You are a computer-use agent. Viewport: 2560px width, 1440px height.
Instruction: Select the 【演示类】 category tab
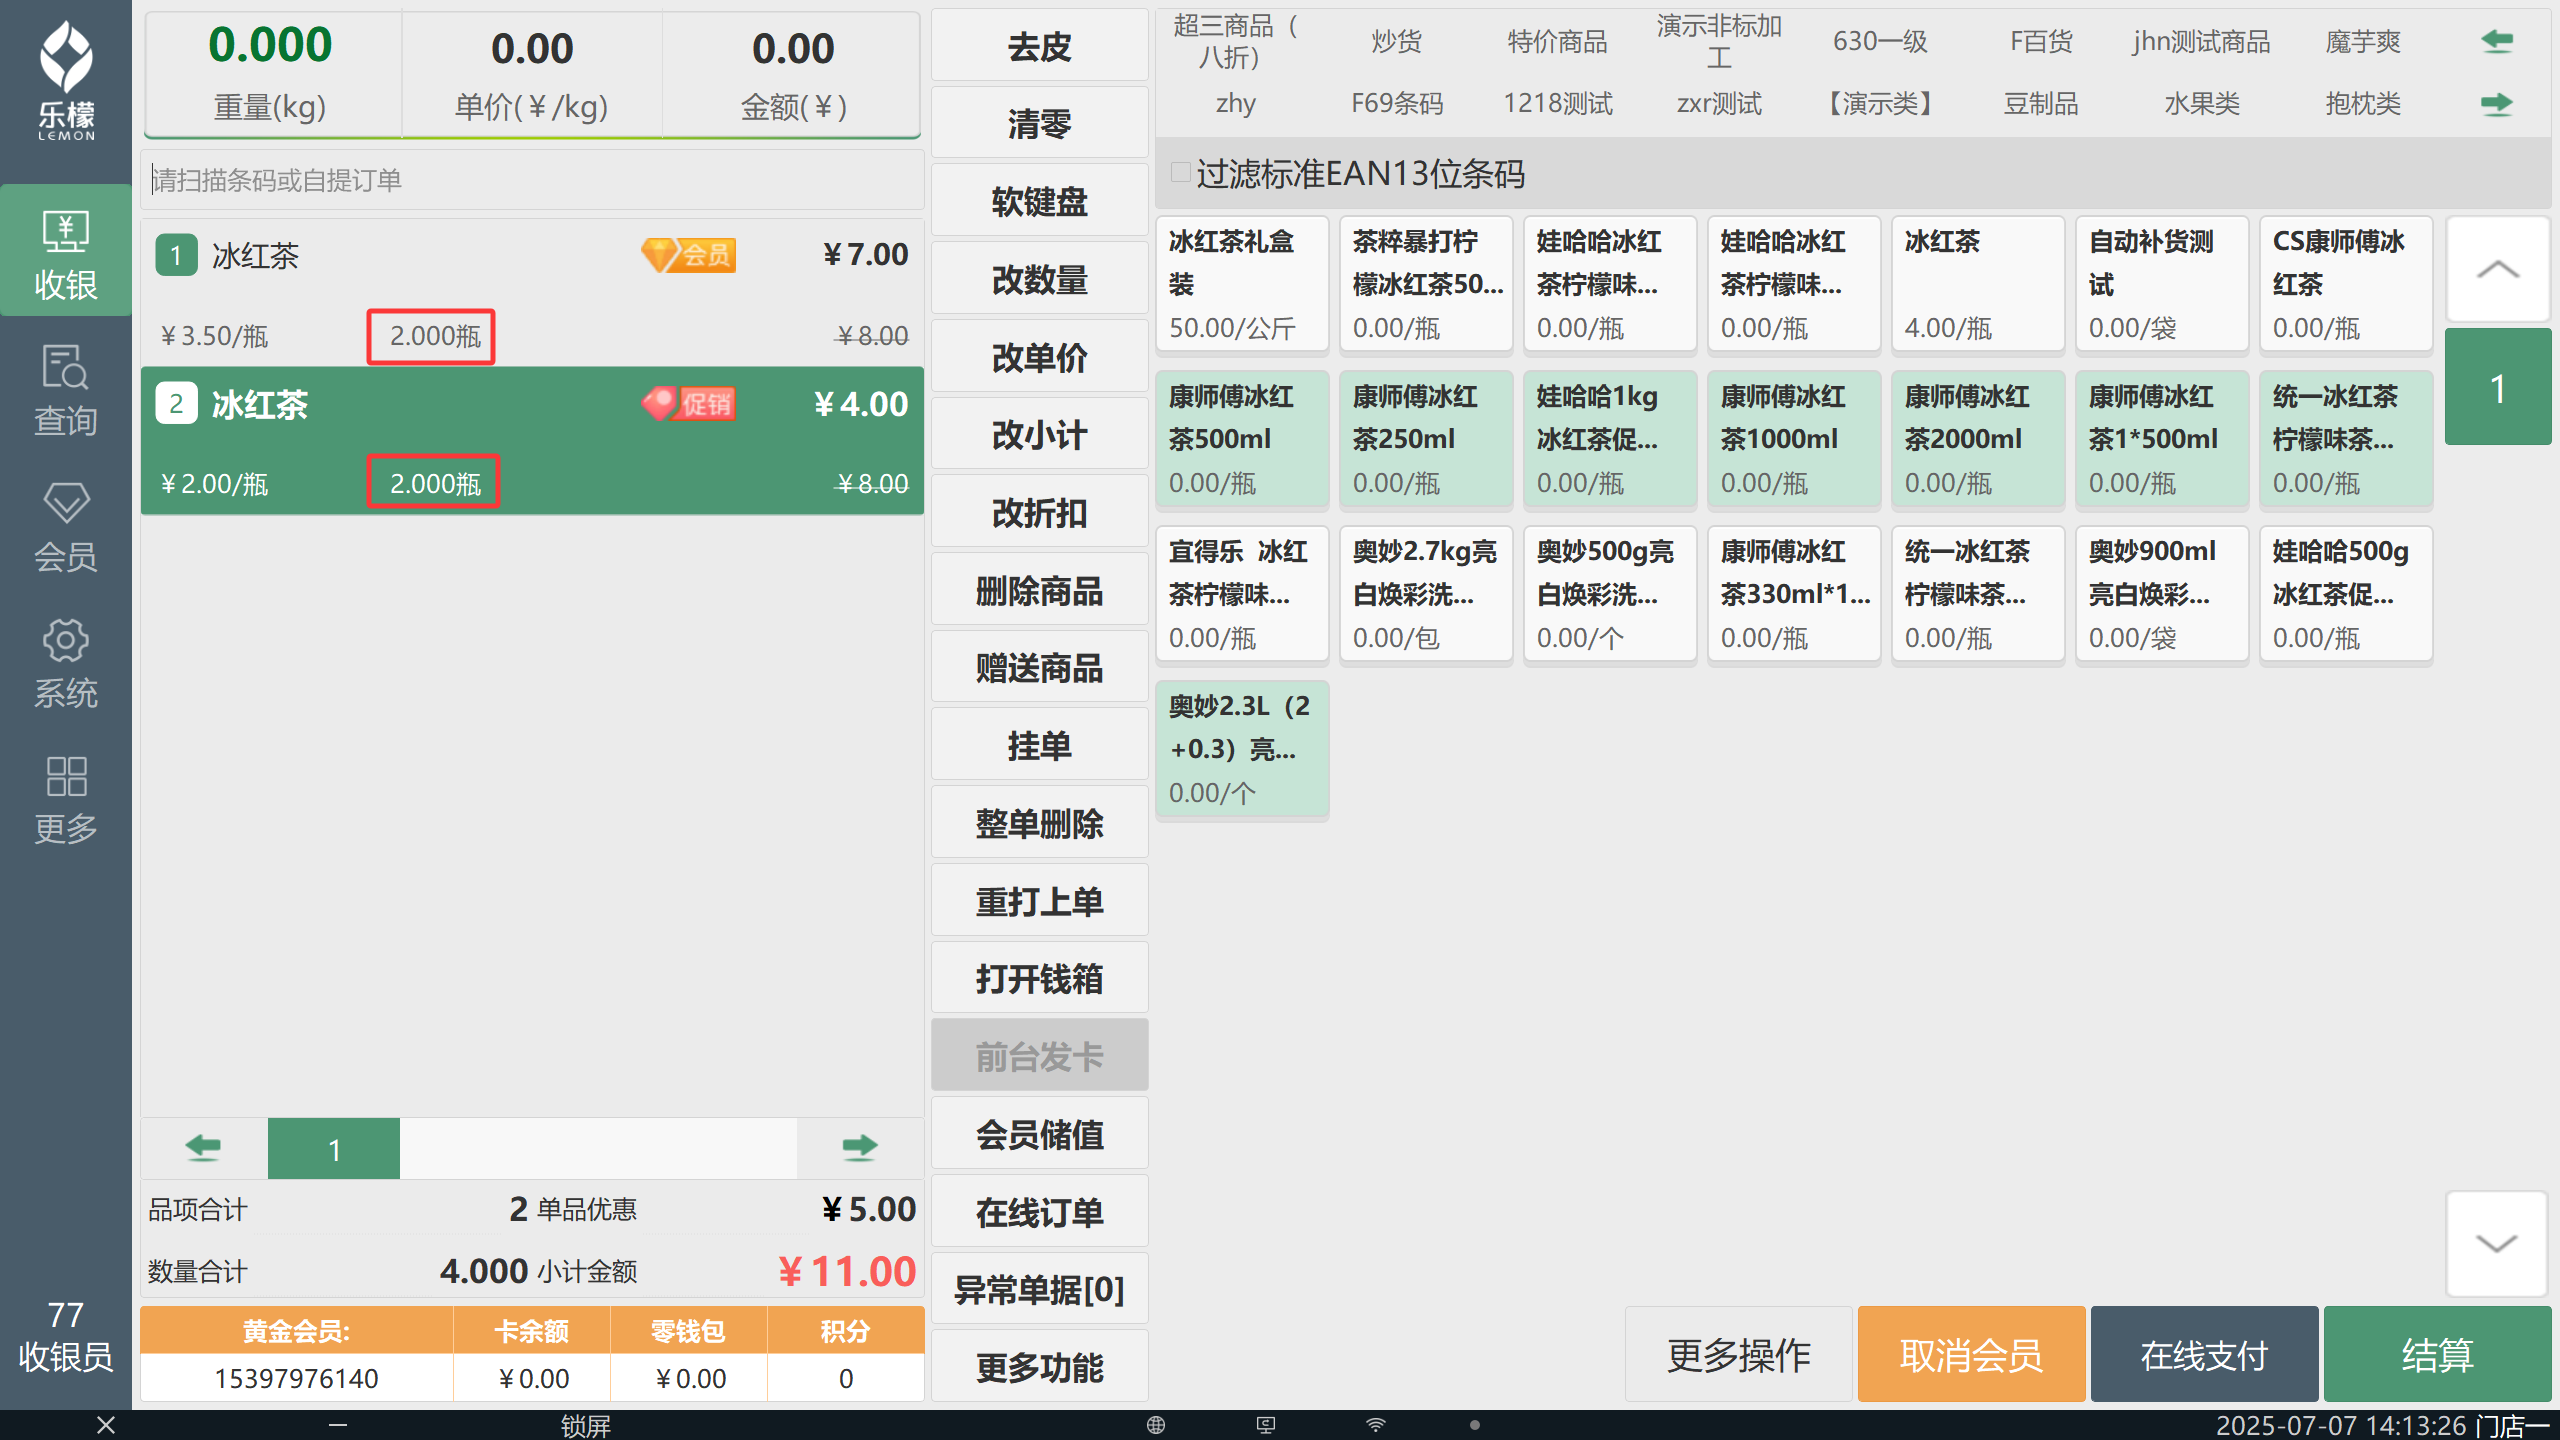1880,103
